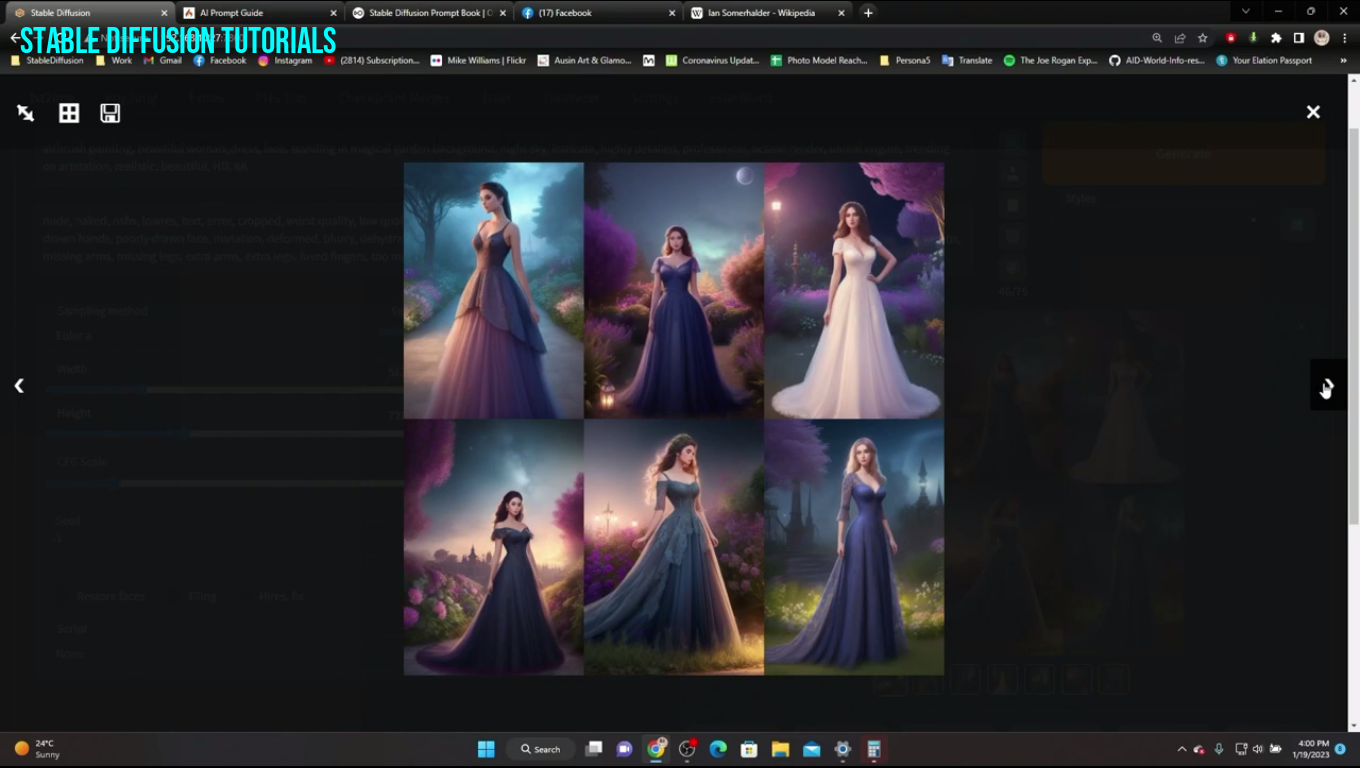Open The Joe Rogan Exp... Spotify bookmark

pyautogui.click(x=1050, y=60)
